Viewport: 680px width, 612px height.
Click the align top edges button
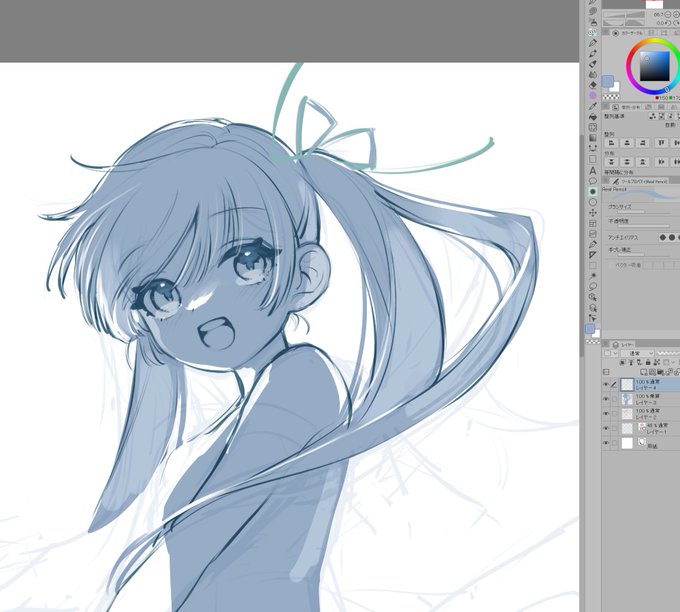[661, 143]
